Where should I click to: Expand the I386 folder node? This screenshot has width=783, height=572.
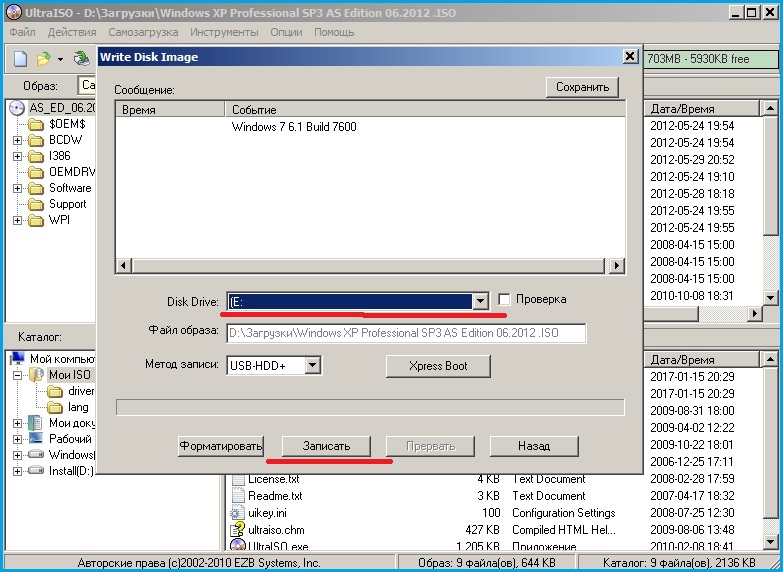17,156
